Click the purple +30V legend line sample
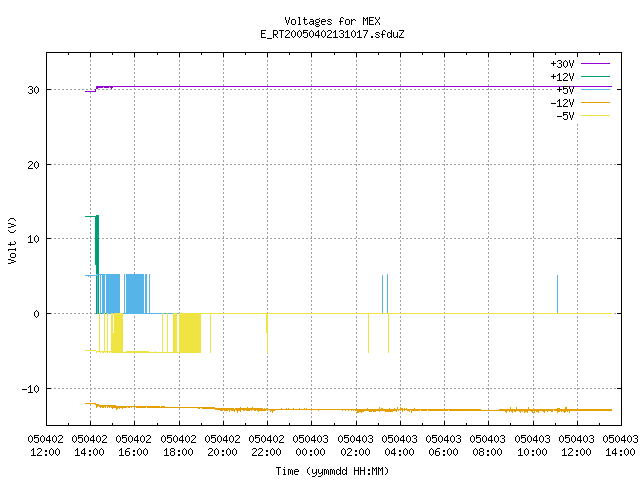The image size is (640, 480). pyautogui.click(x=595, y=64)
